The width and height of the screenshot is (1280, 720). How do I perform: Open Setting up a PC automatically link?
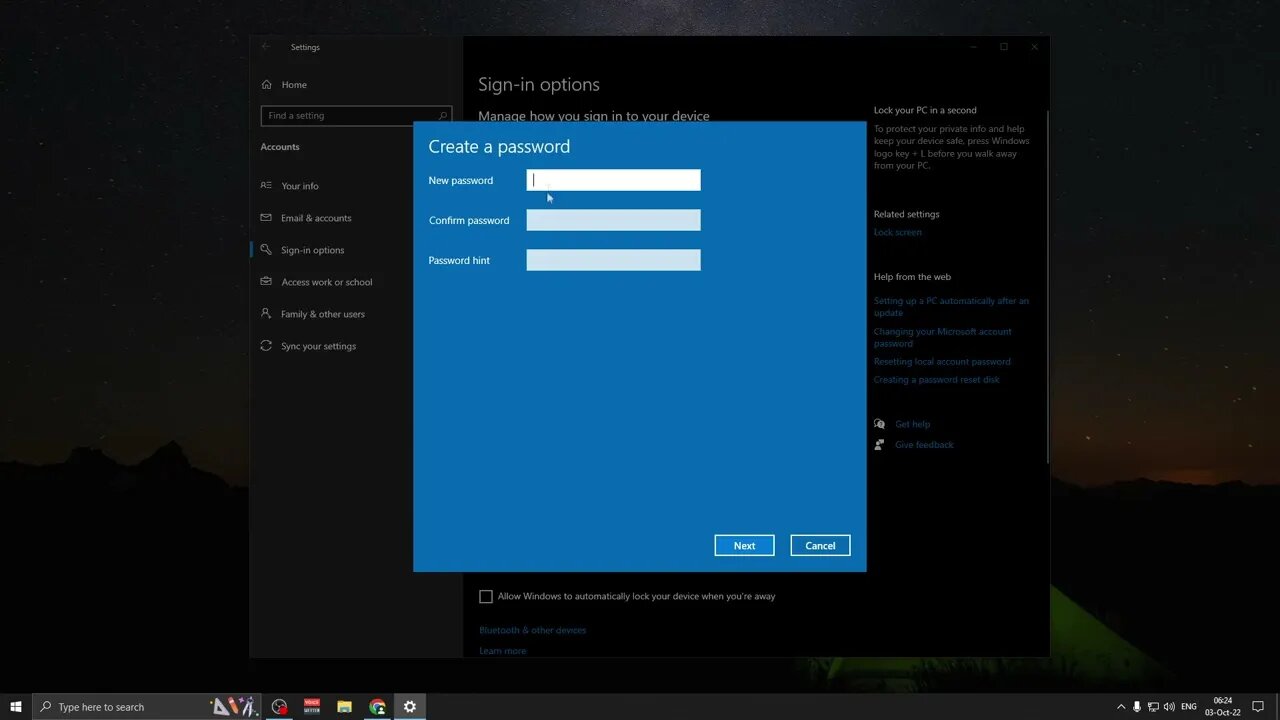pyautogui.click(x=951, y=306)
